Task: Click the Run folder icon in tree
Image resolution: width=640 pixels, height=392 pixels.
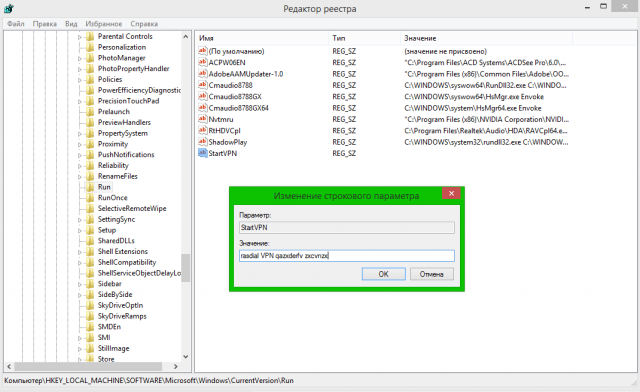Action: pyautogui.click(x=90, y=187)
